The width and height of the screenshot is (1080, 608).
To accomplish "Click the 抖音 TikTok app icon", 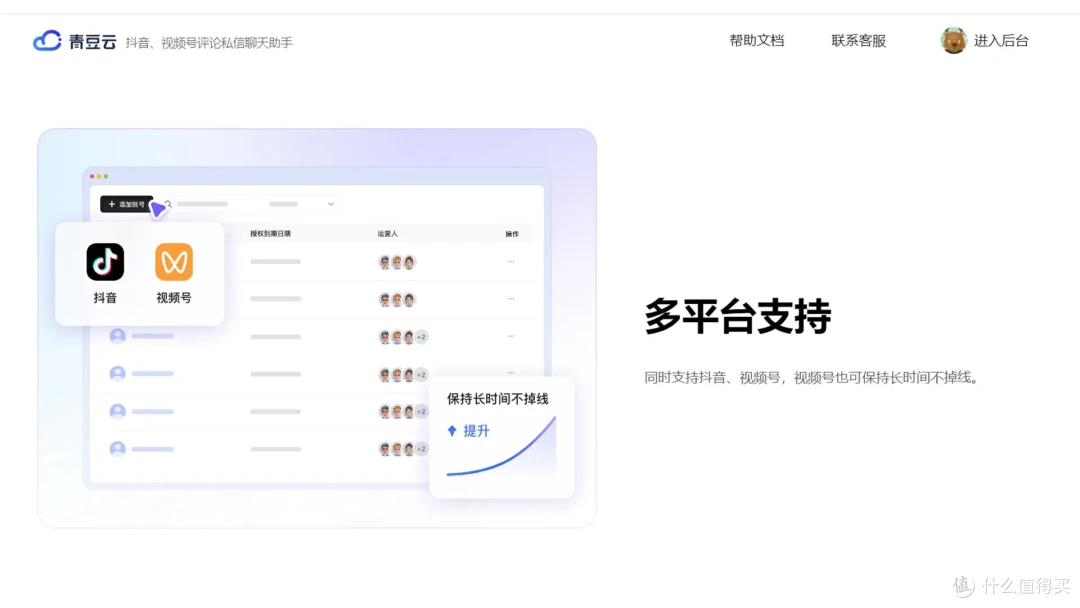I will point(105,262).
